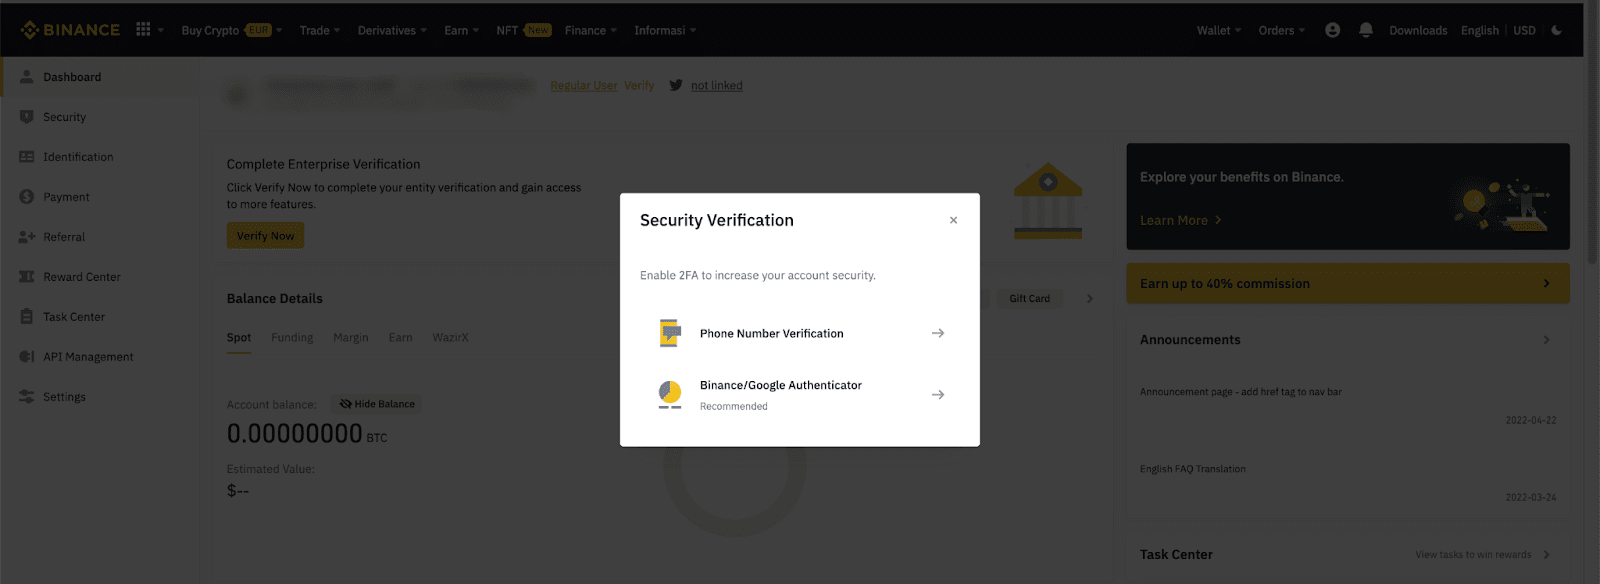
Task: Click the Reward Center ticket icon
Action: pyautogui.click(x=27, y=277)
